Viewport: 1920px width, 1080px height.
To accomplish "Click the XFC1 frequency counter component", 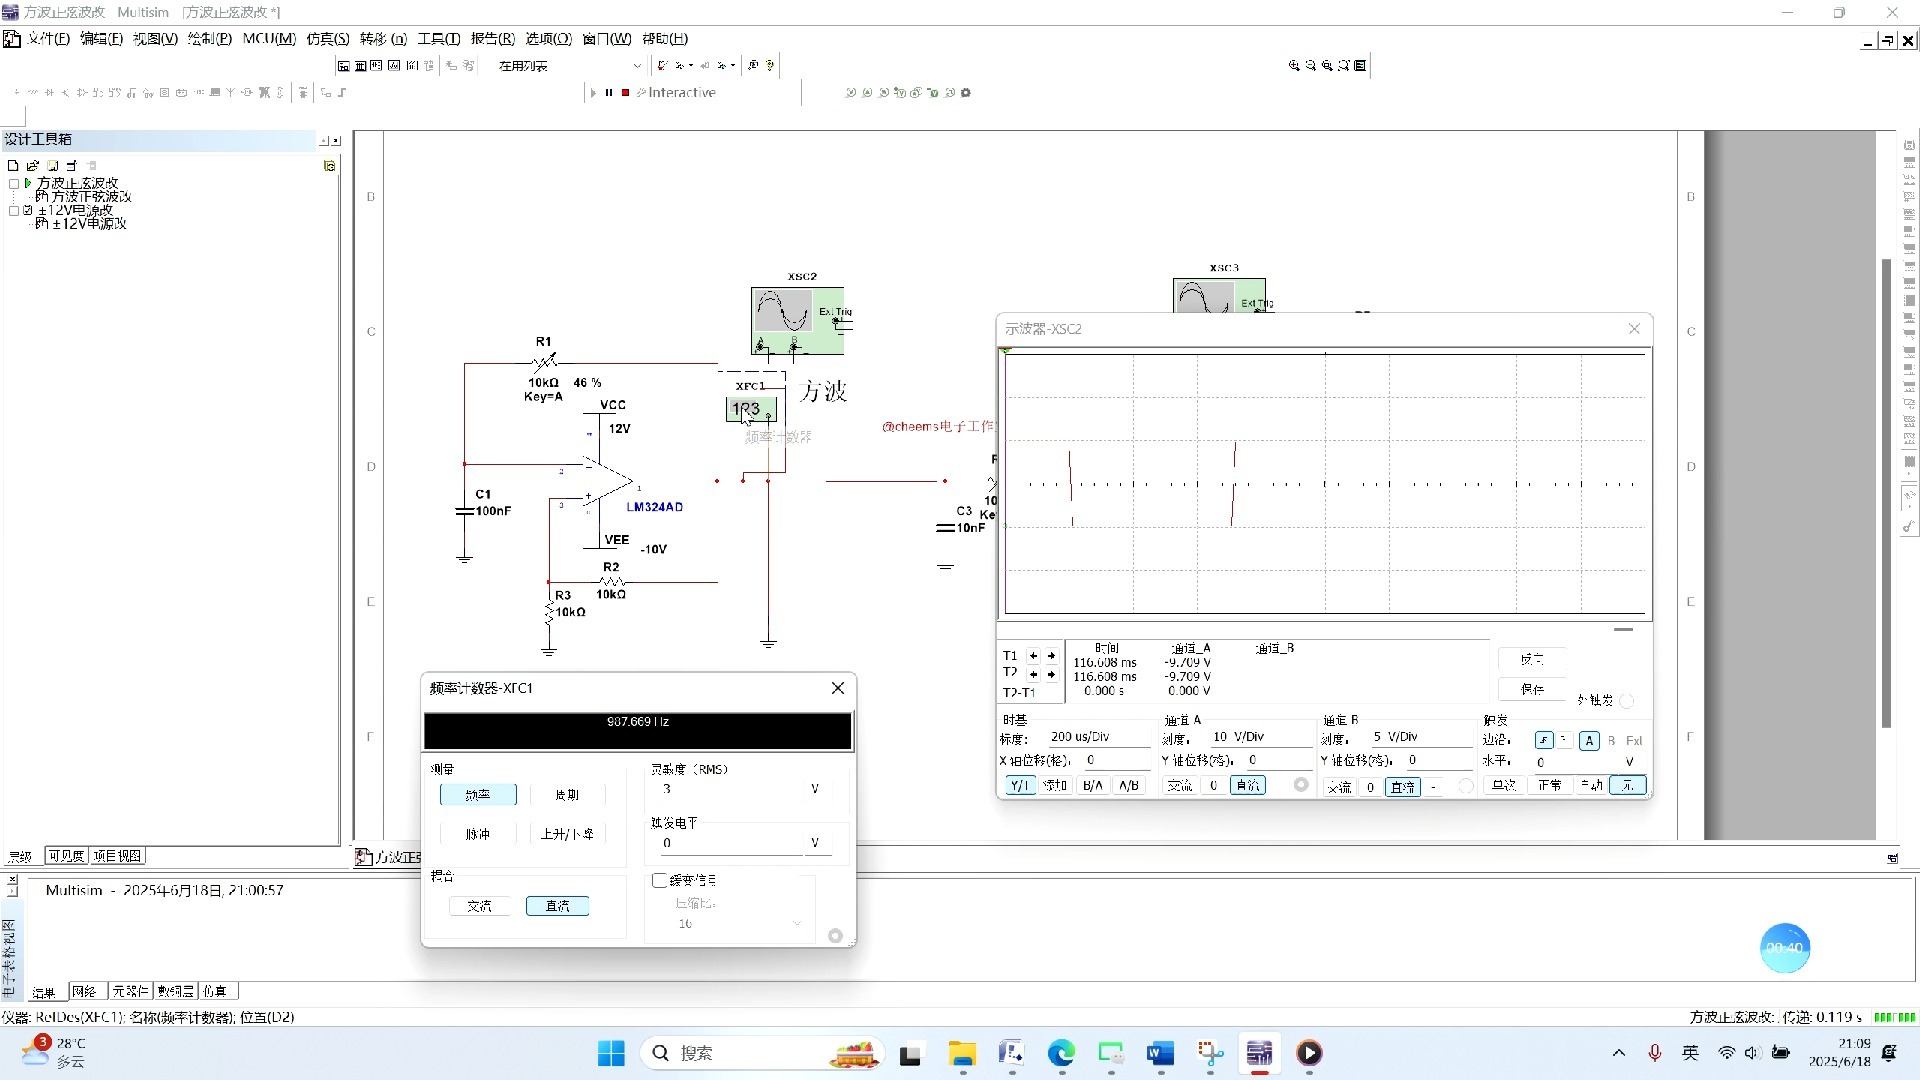I will tap(750, 409).
